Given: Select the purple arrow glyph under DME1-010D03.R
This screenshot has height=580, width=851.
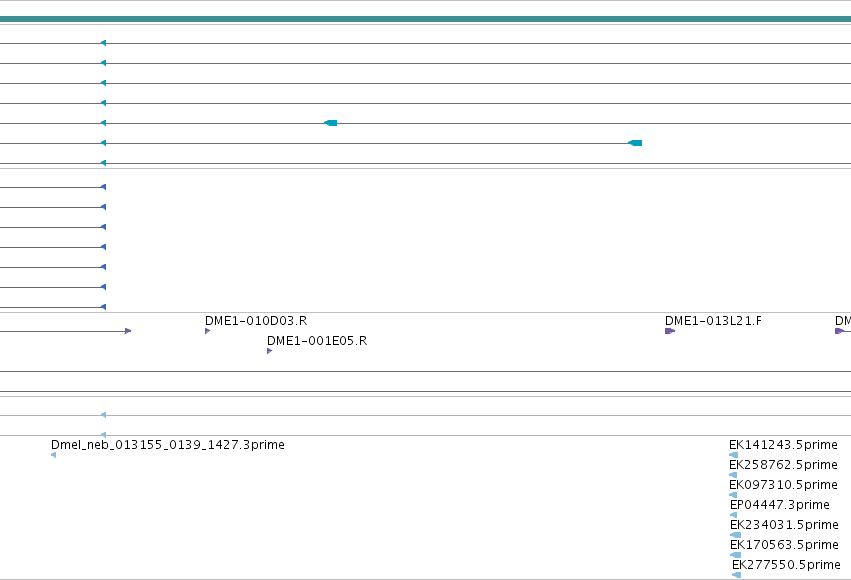Looking at the screenshot, I should [x=207, y=331].
